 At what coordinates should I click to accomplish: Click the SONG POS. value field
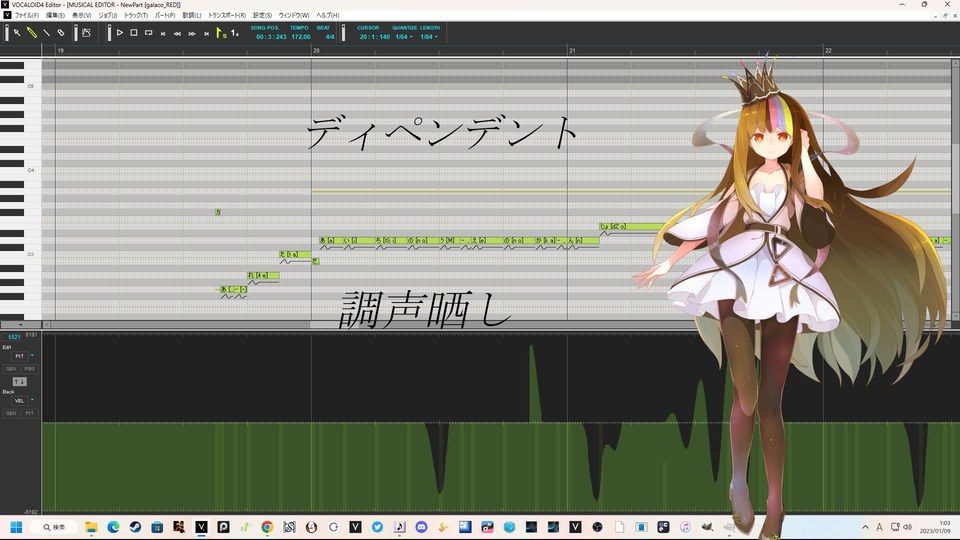point(271,37)
